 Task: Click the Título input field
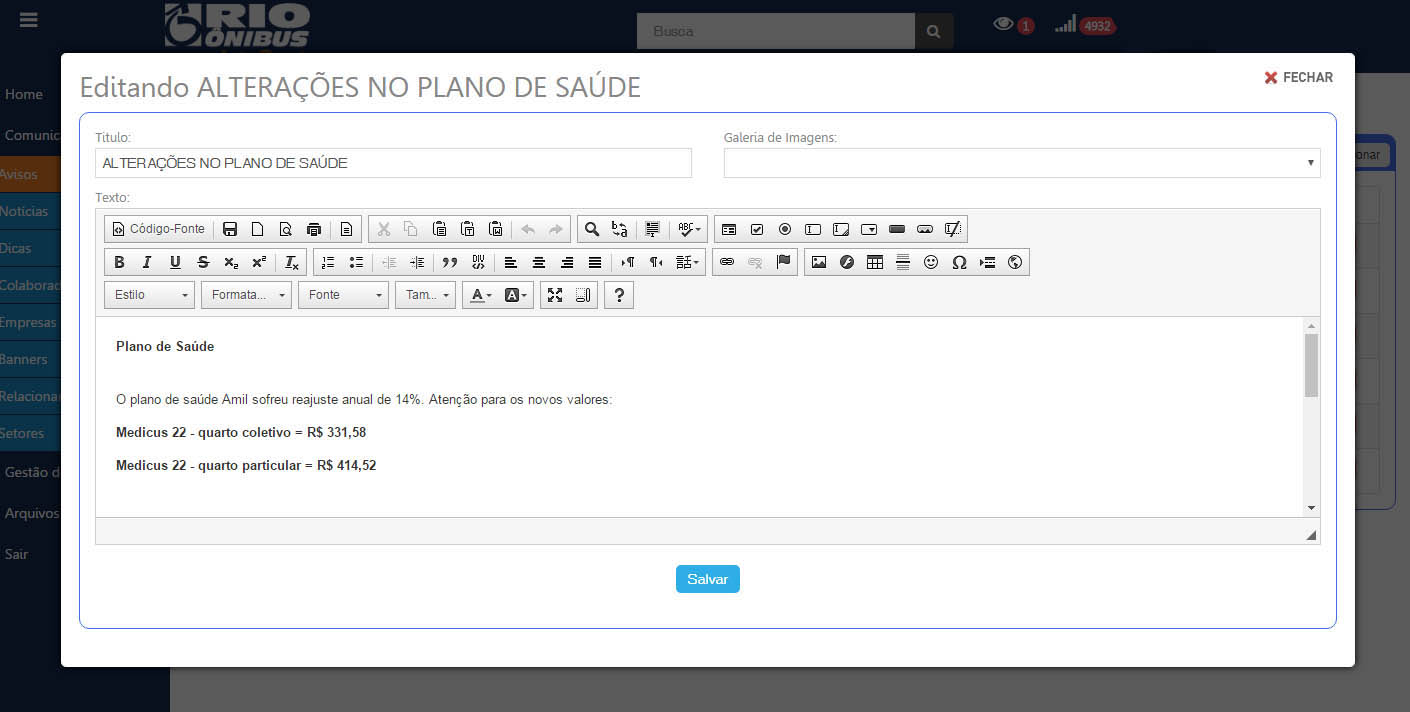click(x=393, y=163)
